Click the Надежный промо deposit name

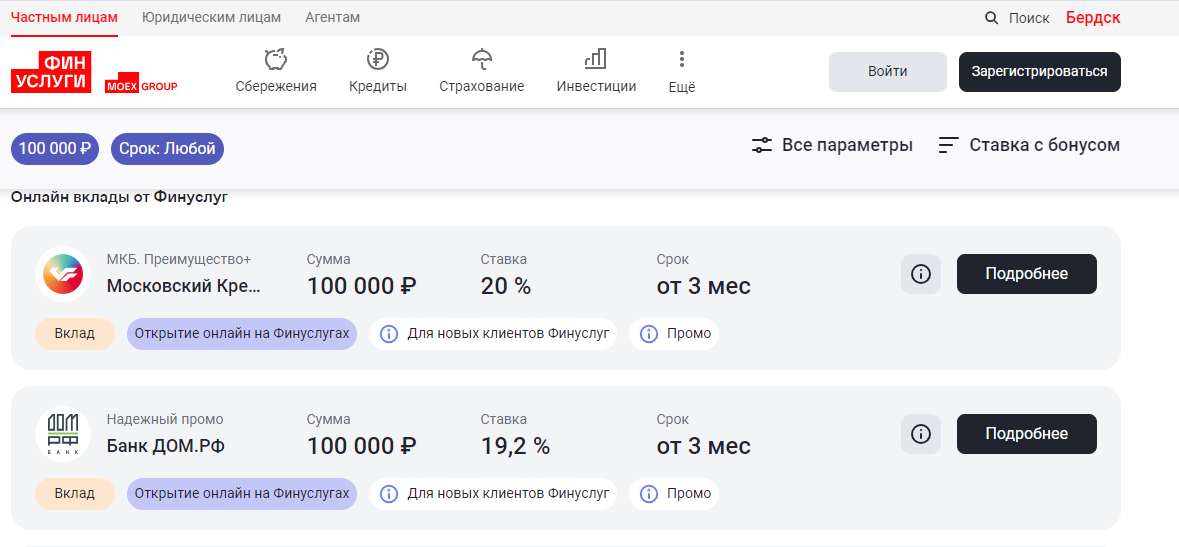165,420
